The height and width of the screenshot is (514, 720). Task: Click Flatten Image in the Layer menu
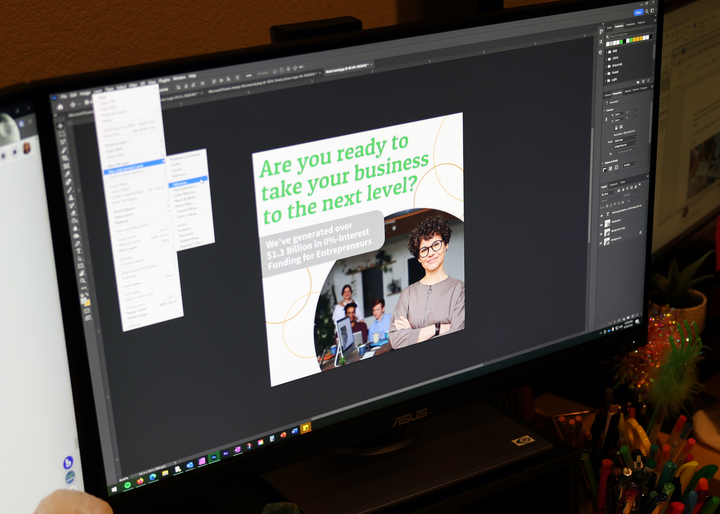pyautogui.click(x=137, y=316)
